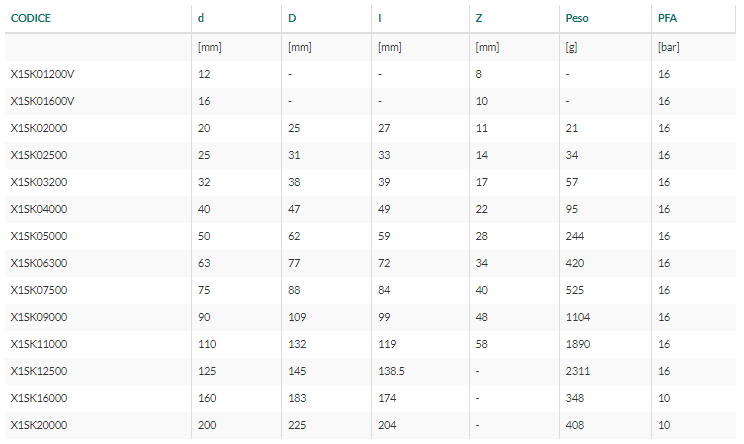Click the 138.5 length value cell
This screenshot has height=444, width=744.
[x=393, y=371]
